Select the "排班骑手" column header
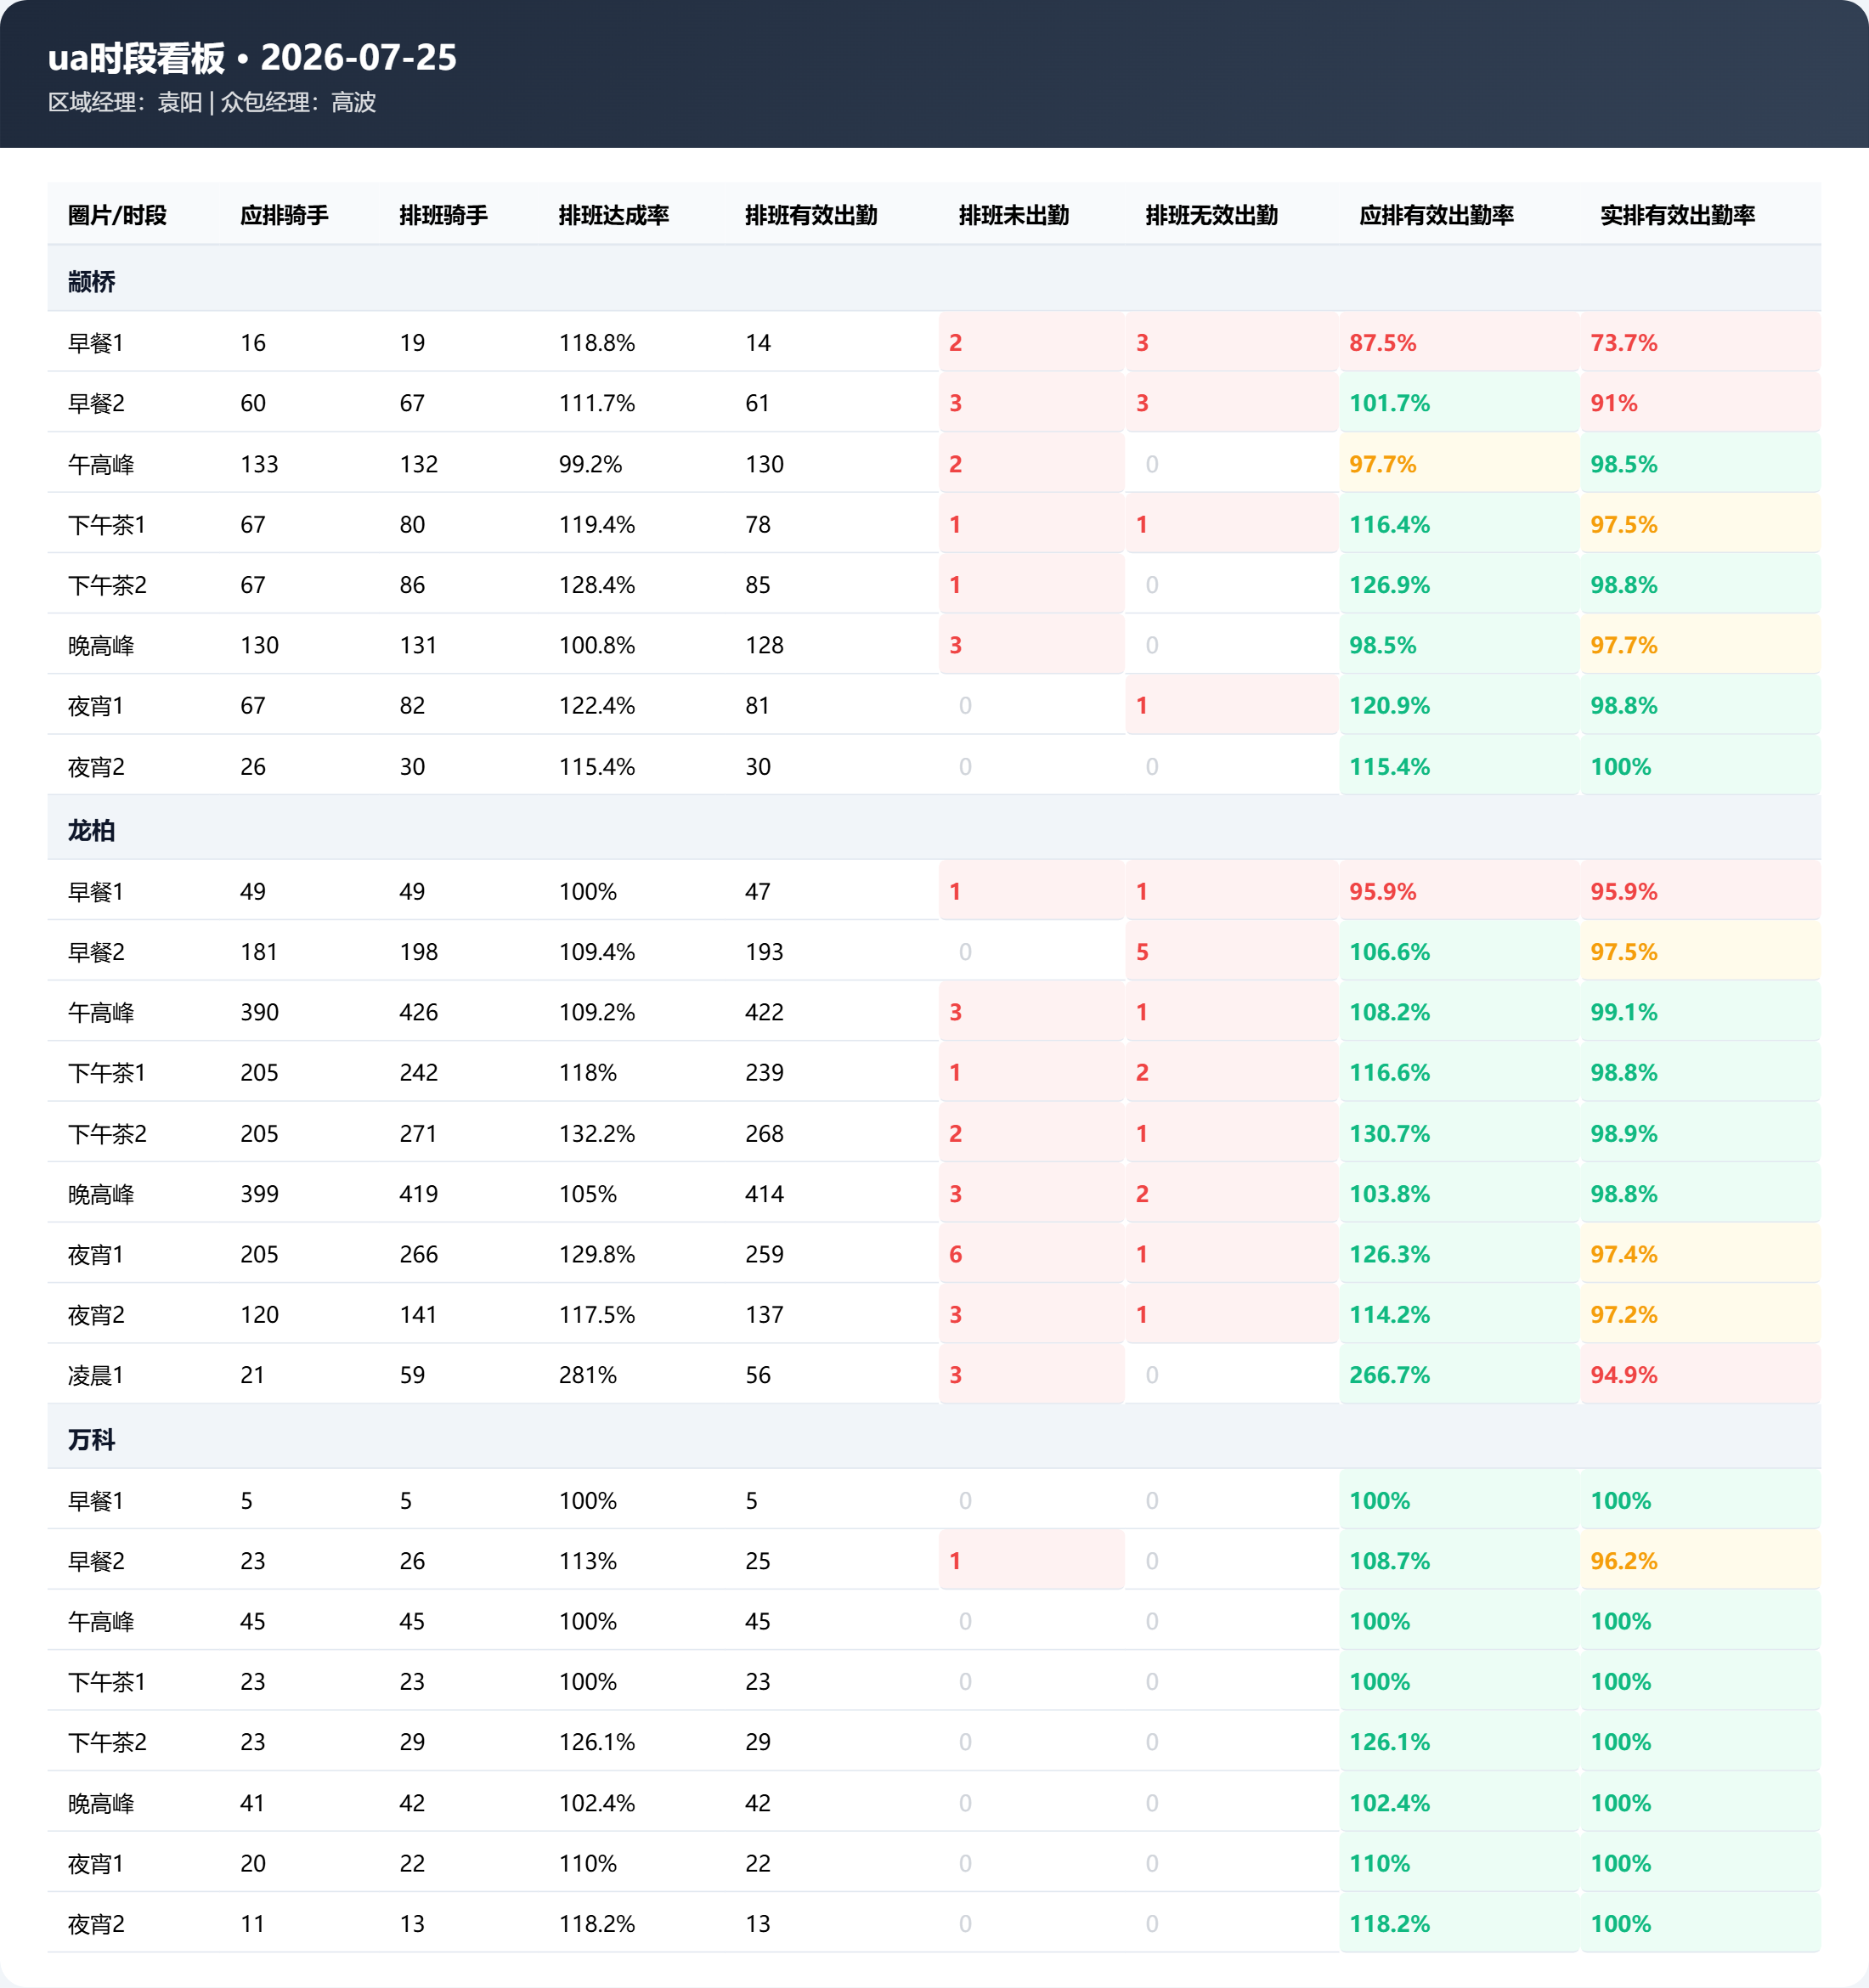 point(443,215)
